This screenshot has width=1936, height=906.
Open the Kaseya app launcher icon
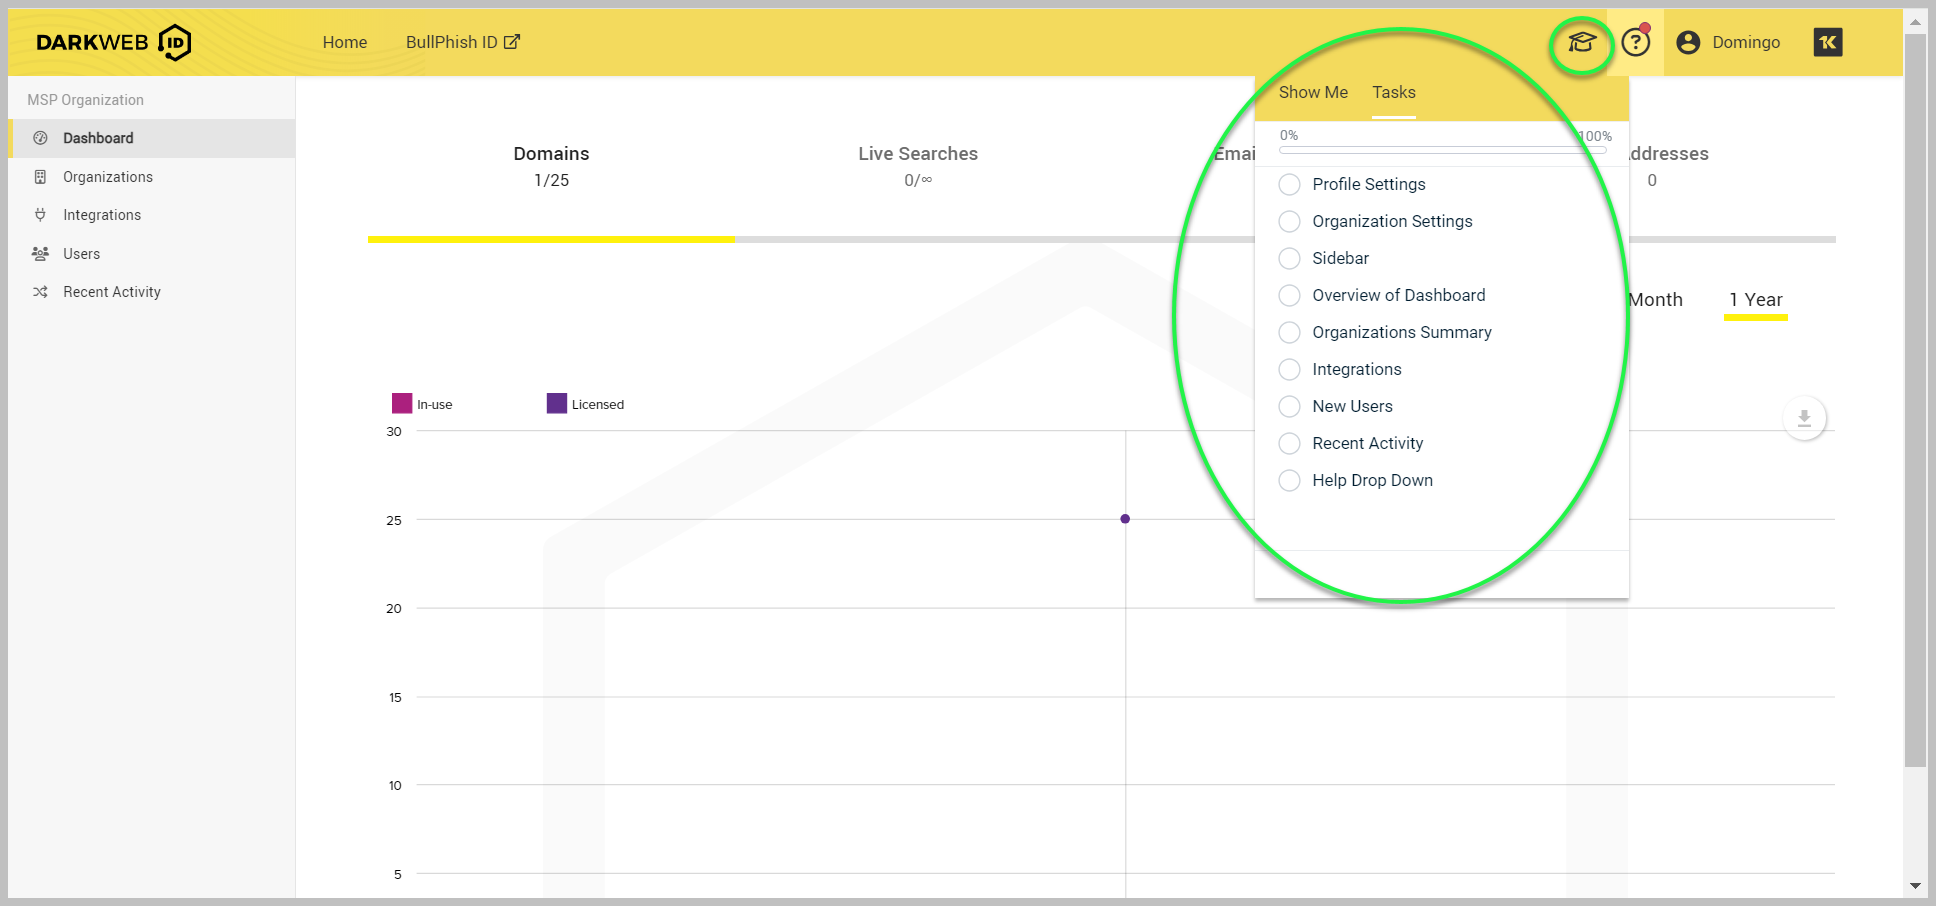tap(1827, 42)
